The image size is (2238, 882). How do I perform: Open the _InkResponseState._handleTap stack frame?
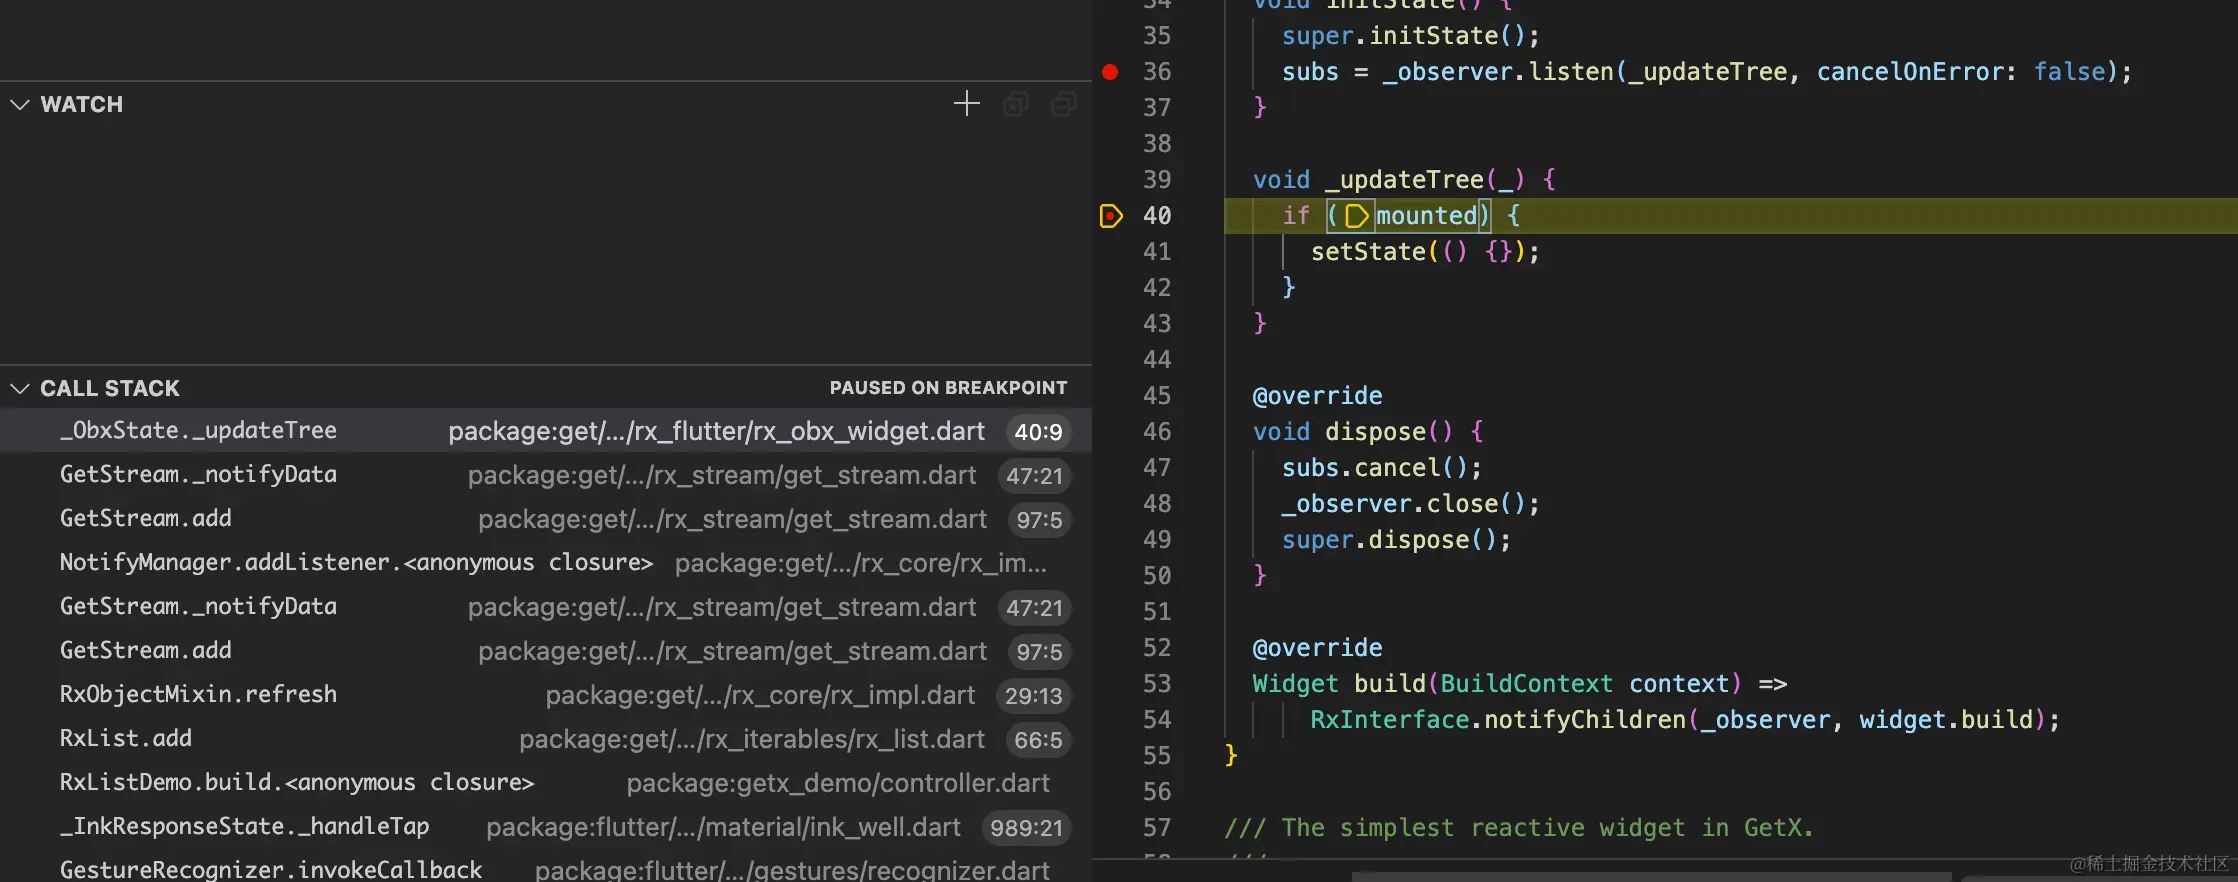tap(546, 827)
